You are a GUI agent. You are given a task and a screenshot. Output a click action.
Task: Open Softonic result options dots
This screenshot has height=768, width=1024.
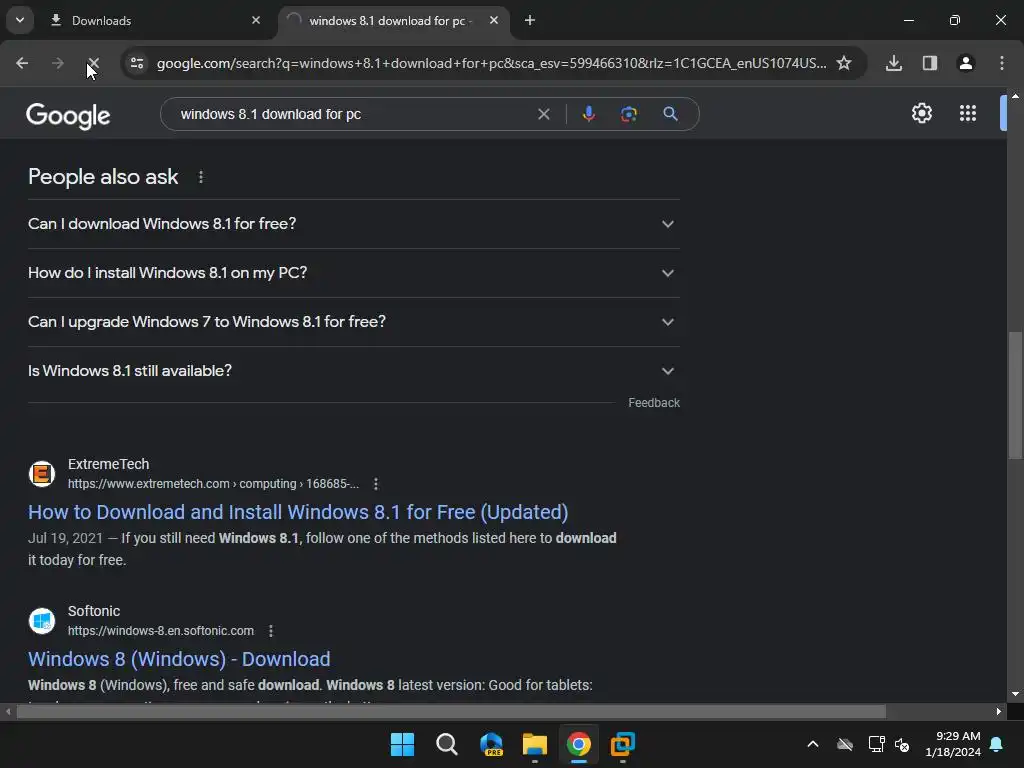point(271,631)
